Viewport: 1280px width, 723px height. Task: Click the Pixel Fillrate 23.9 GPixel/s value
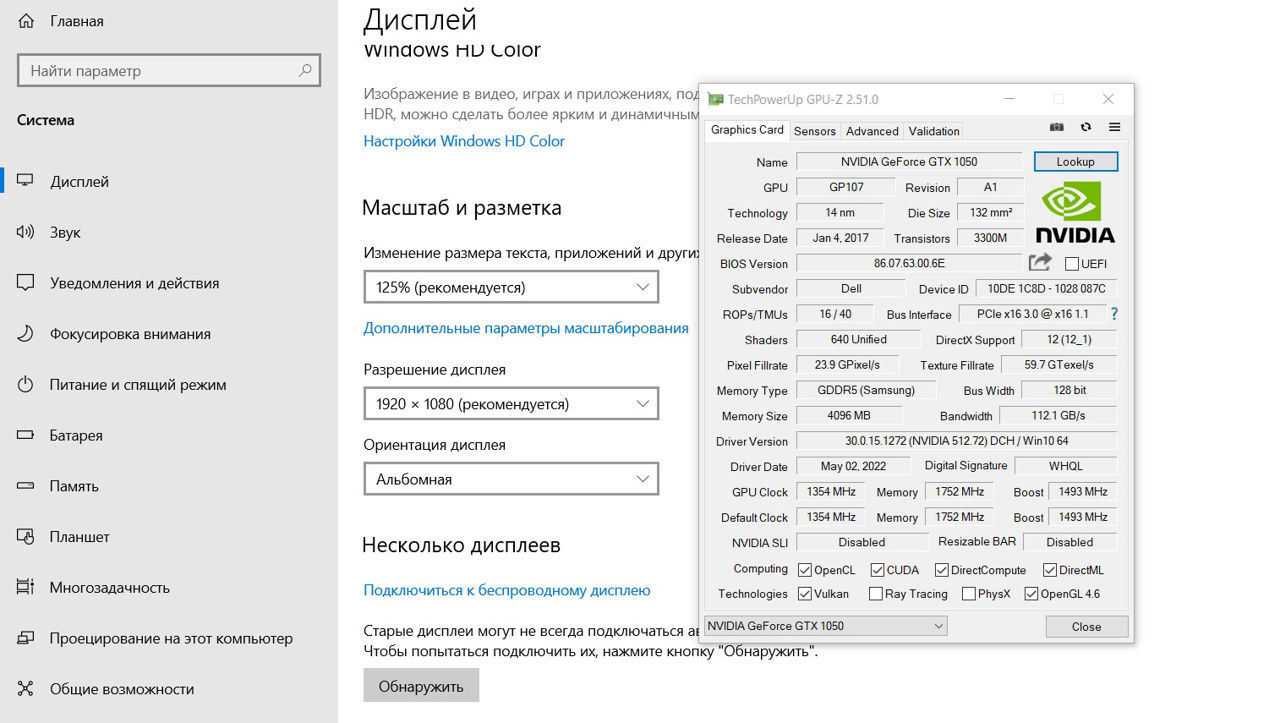pyautogui.click(x=847, y=365)
